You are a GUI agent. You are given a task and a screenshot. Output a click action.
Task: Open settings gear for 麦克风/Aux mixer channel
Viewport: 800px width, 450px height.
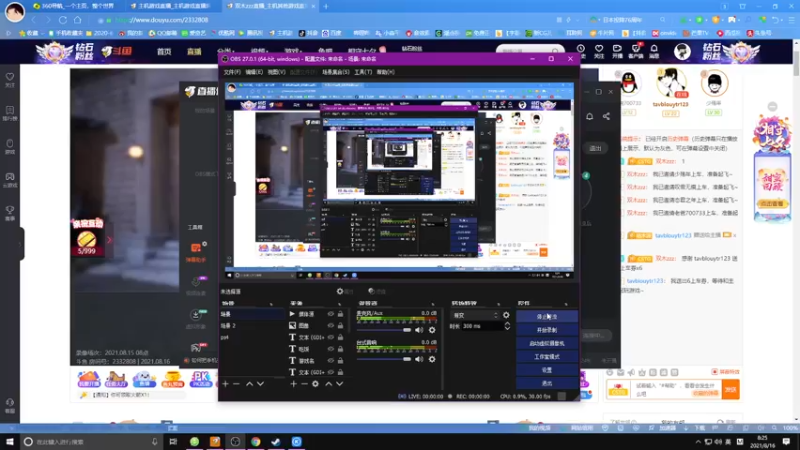[432, 330]
